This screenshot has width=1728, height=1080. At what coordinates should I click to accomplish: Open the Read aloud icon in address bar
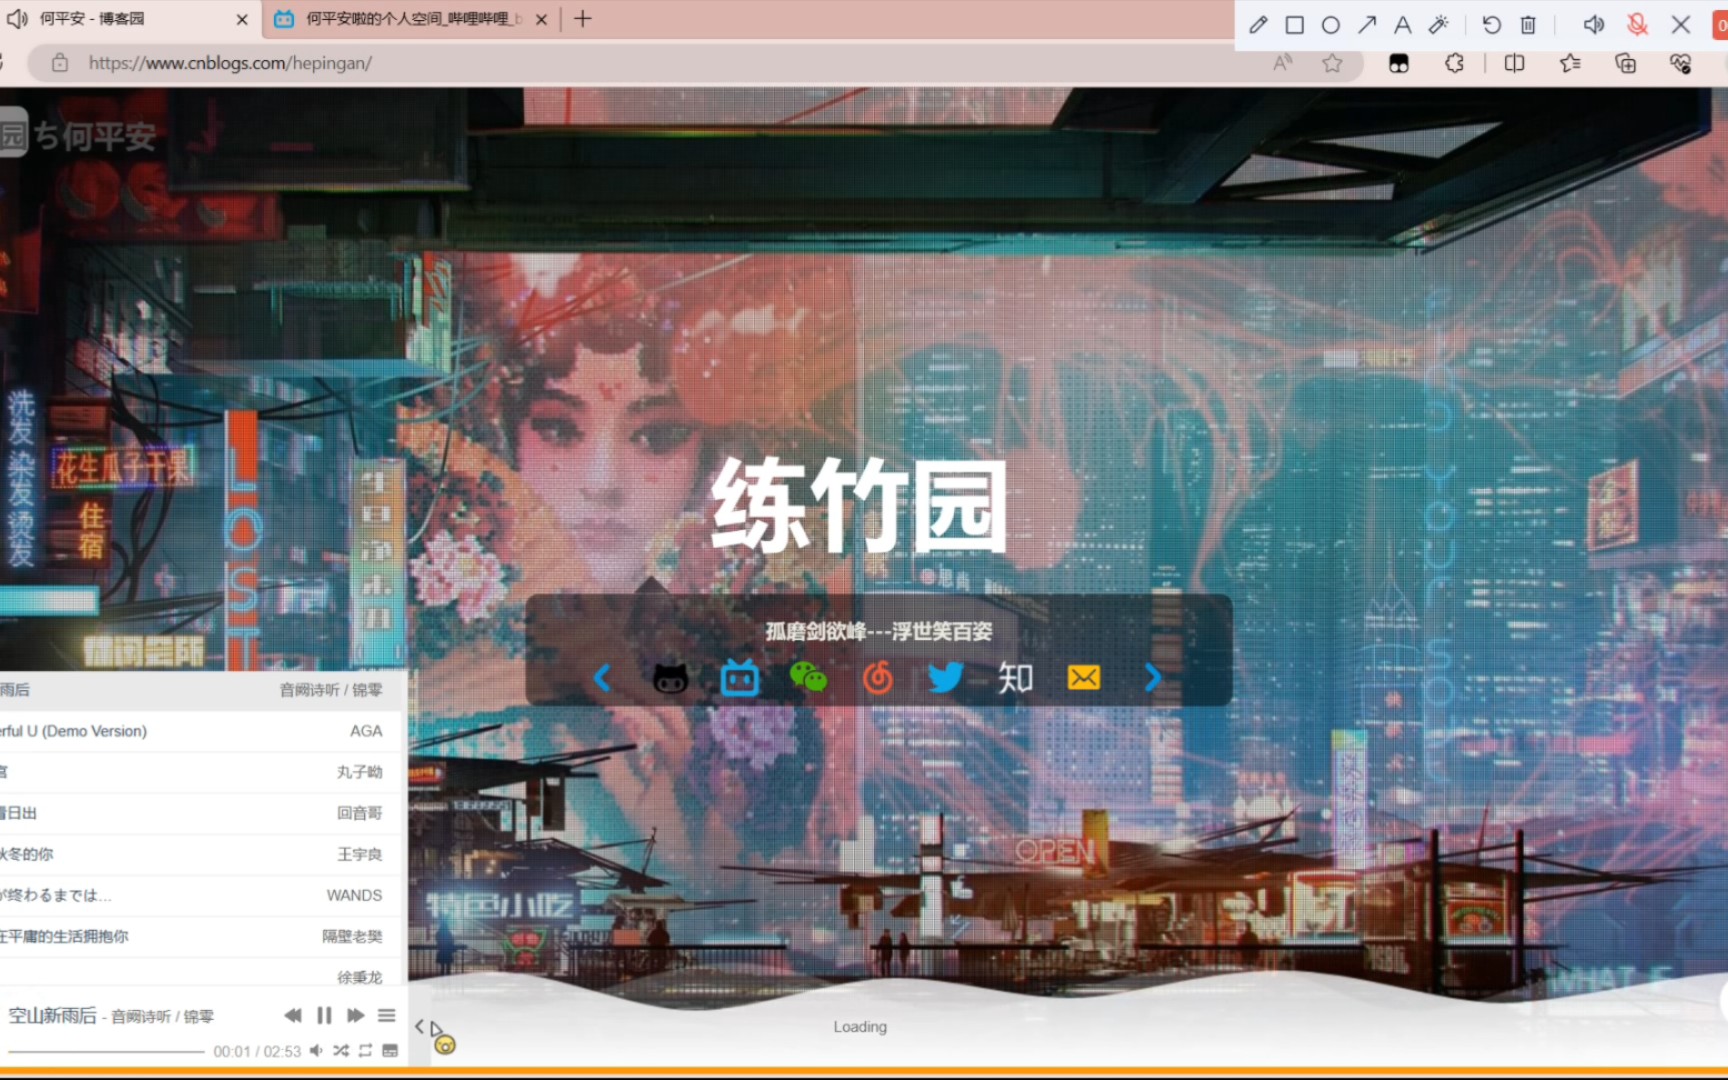coord(1282,63)
